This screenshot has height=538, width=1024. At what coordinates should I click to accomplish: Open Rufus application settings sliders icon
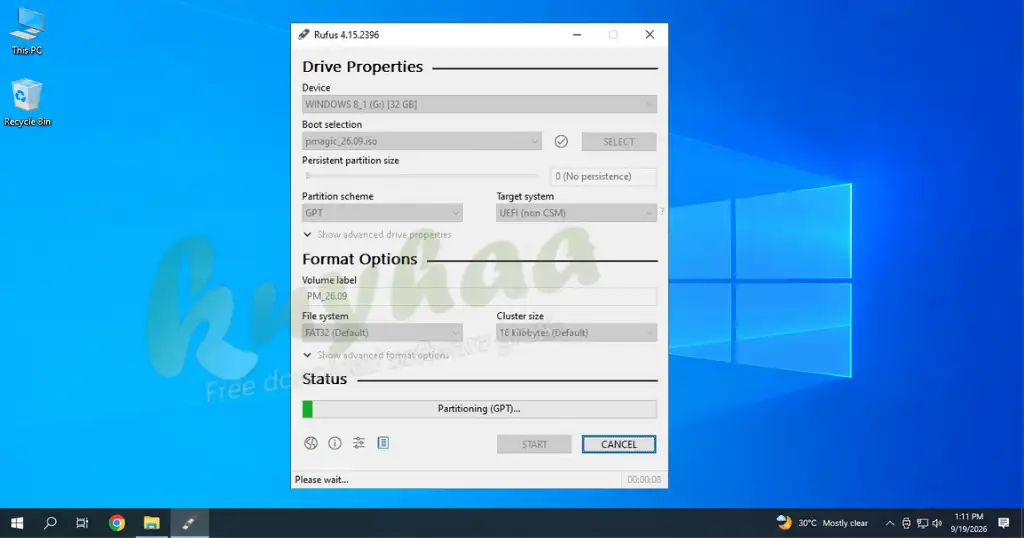click(359, 443)
